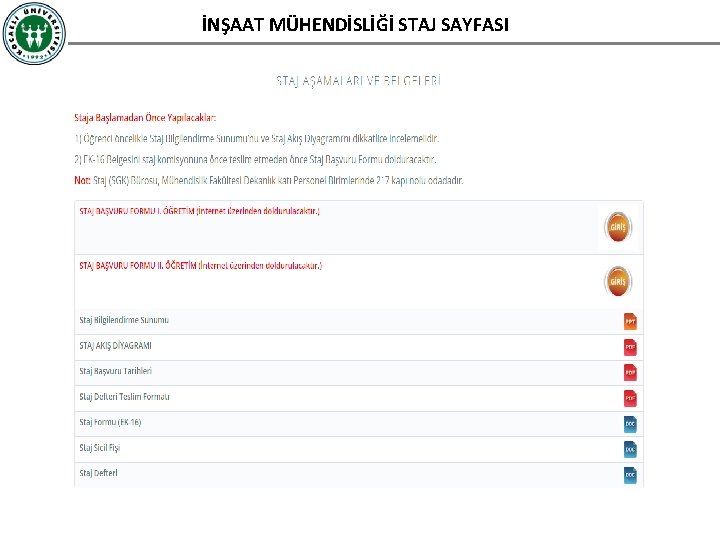Select the Staj Bilgilendirme Sunumu row text
720x540 pixels.
(x=124, y=320)
